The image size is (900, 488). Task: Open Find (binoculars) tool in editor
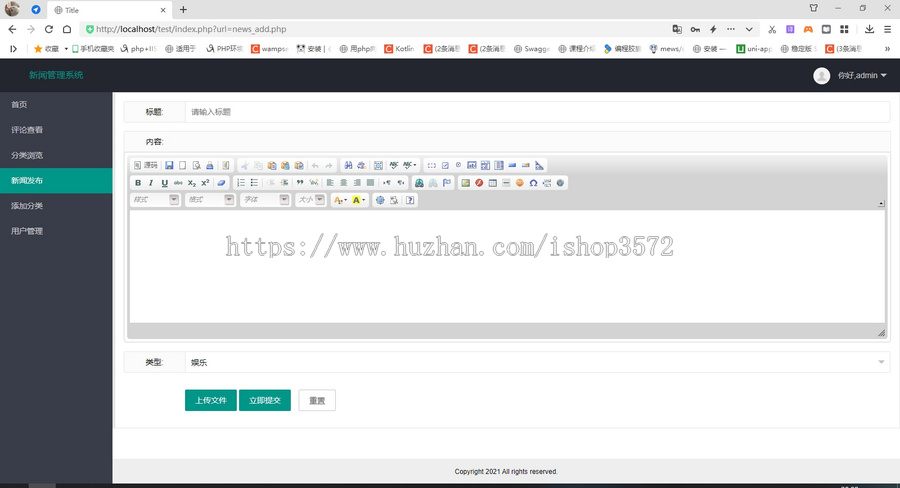[348, 165]
